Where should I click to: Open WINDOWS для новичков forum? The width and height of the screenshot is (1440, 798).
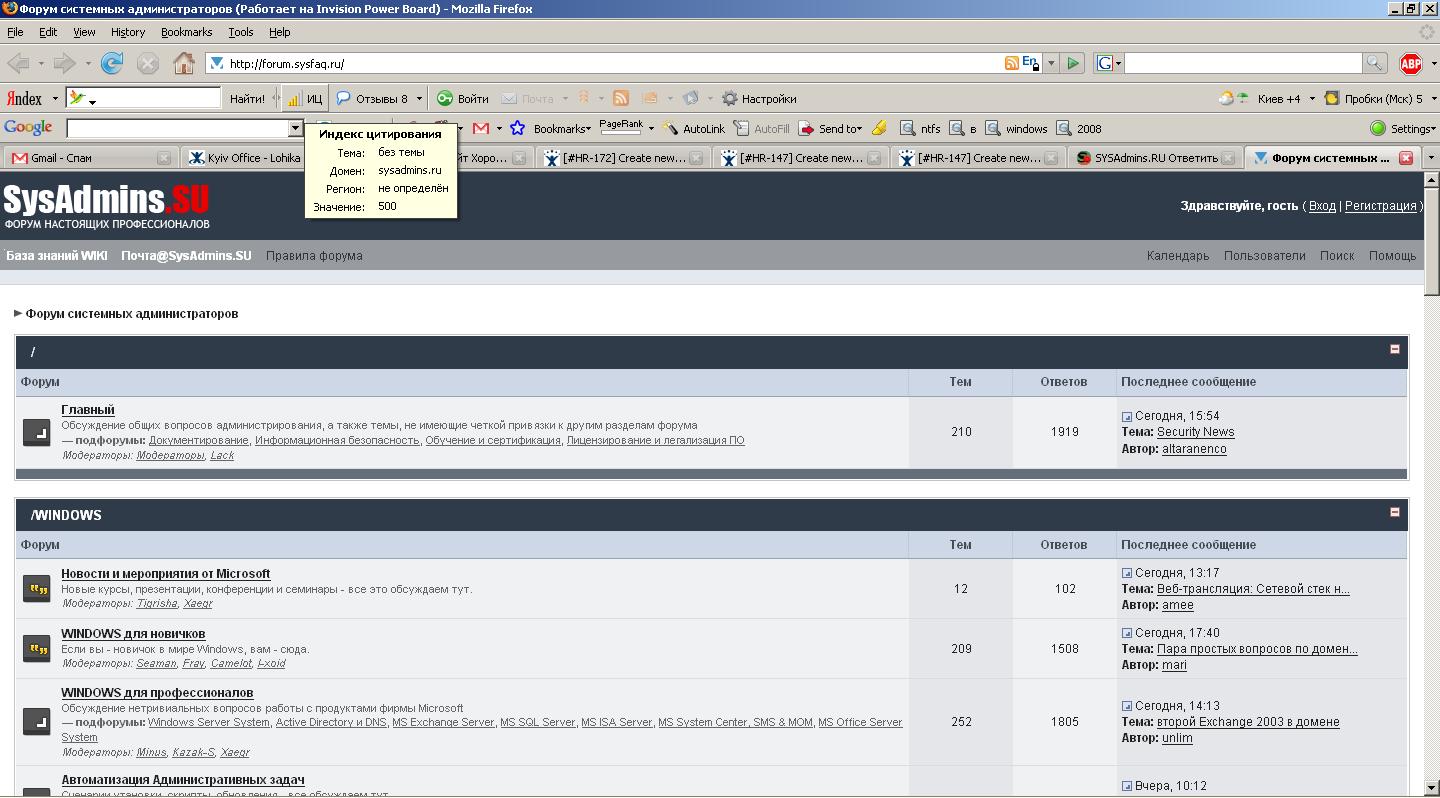133,633
